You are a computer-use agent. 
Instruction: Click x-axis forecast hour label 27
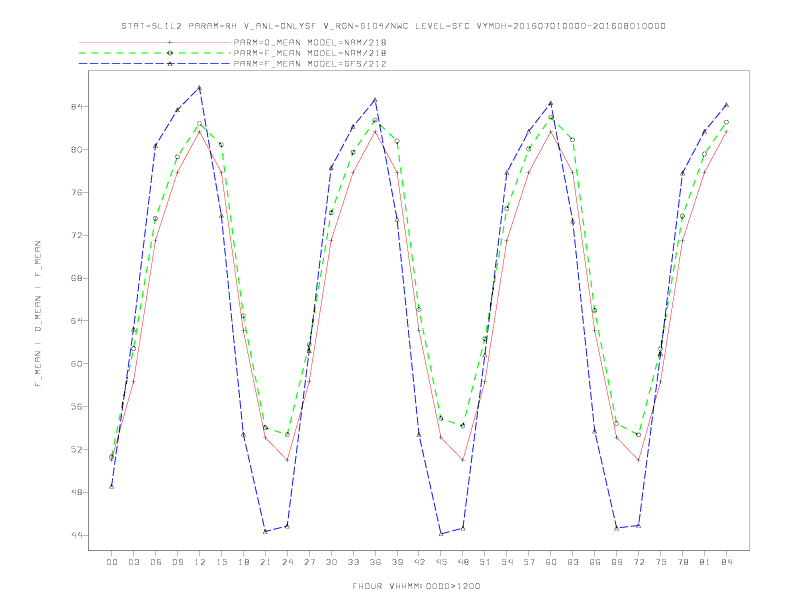pos(309,562)
